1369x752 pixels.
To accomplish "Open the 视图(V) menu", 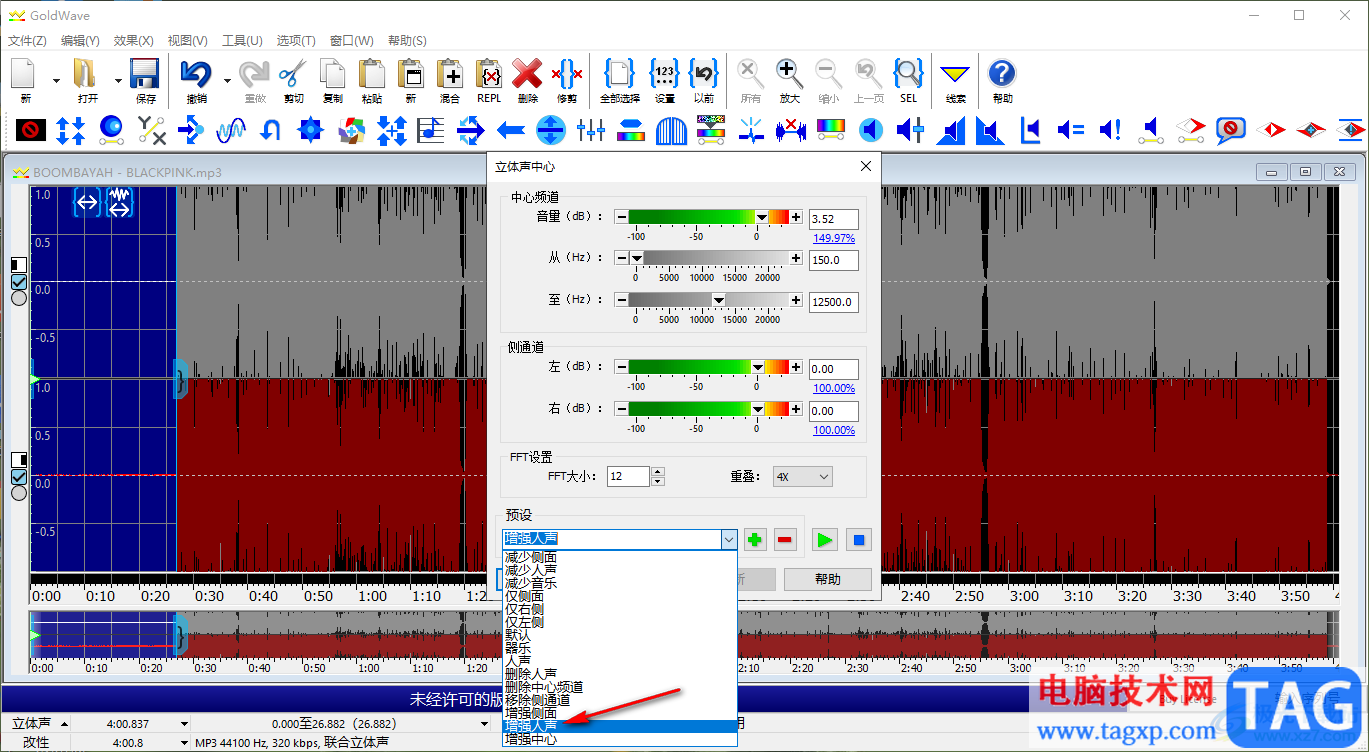I will tap(187, 41).
